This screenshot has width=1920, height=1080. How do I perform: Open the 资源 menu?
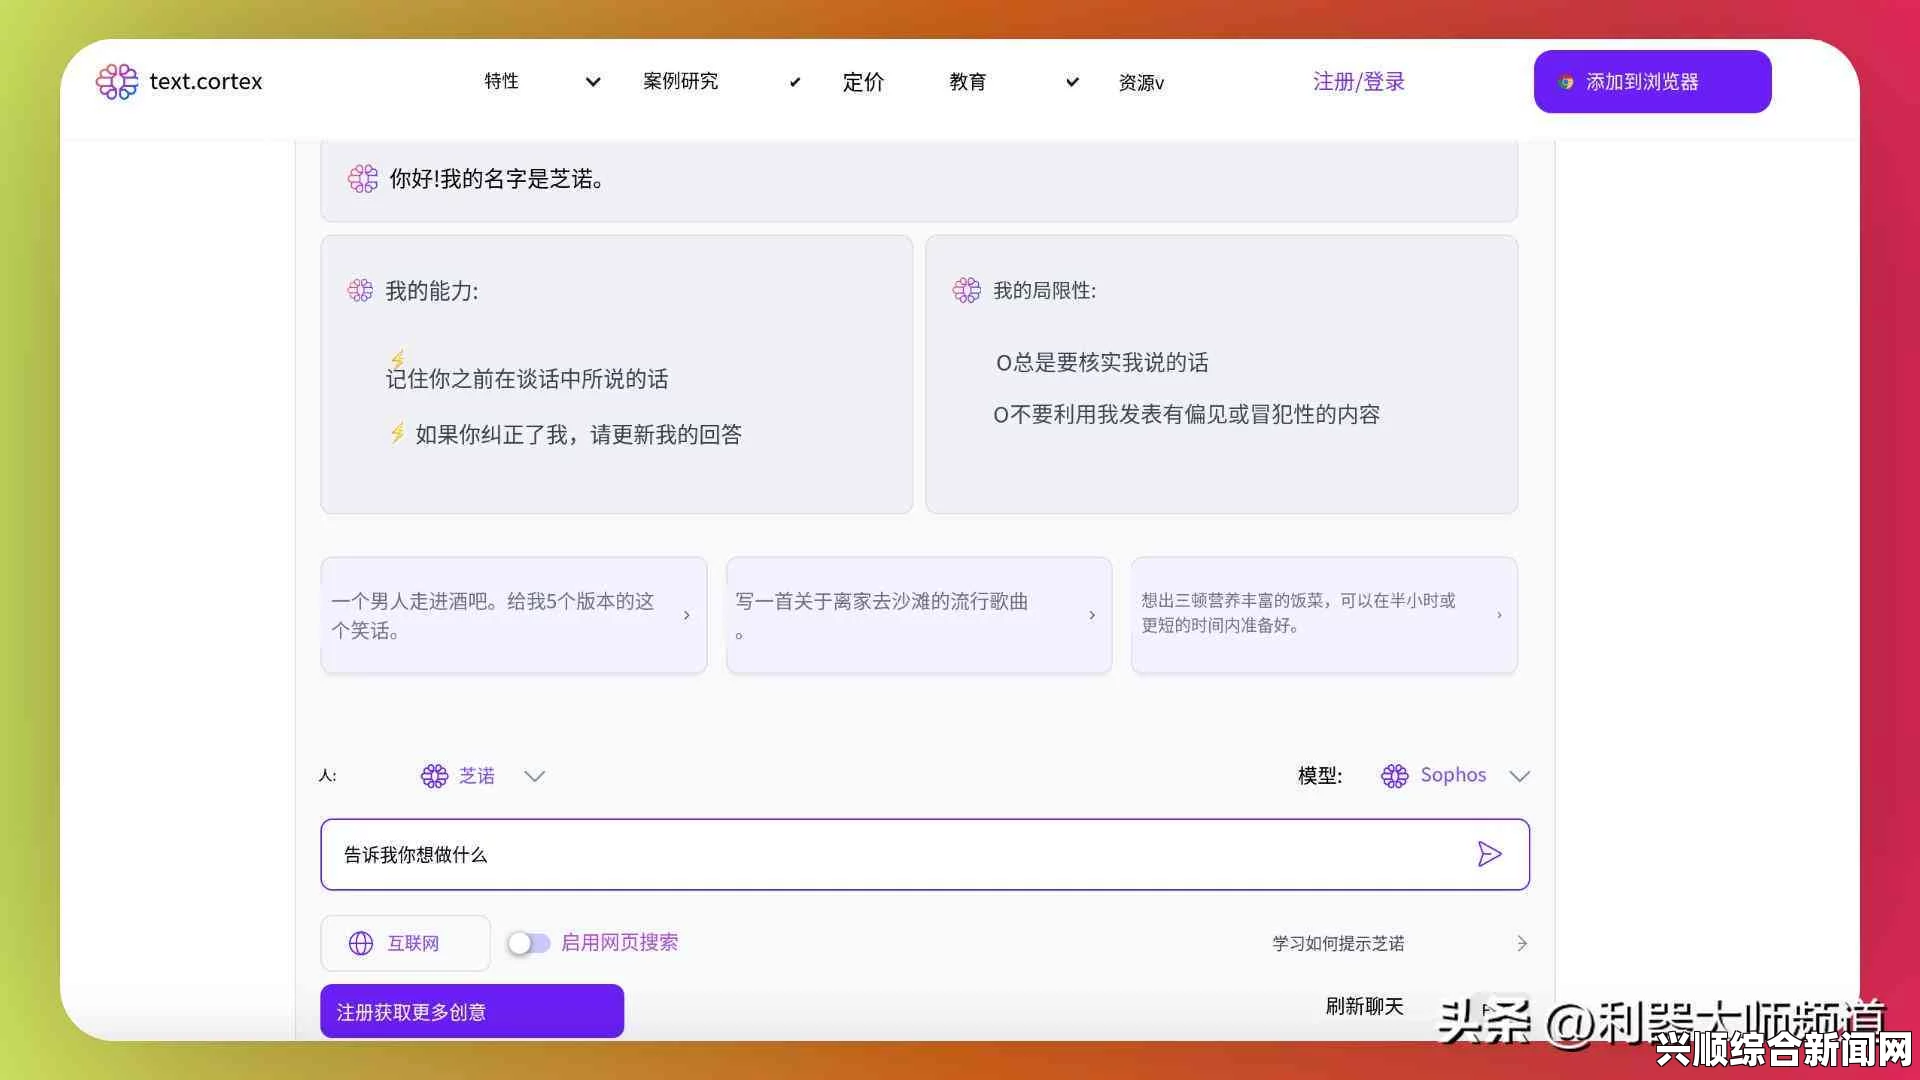pos(1141,83)
